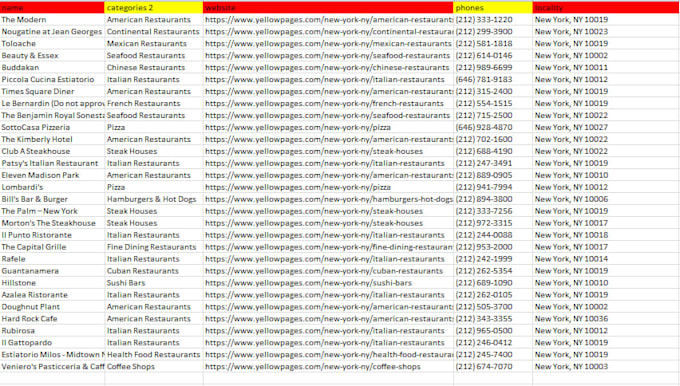The height and width of the screenshot is (386, 680).
Task: Select the 'The Kimberly Hotel' cell
Action: coord(52,139)
